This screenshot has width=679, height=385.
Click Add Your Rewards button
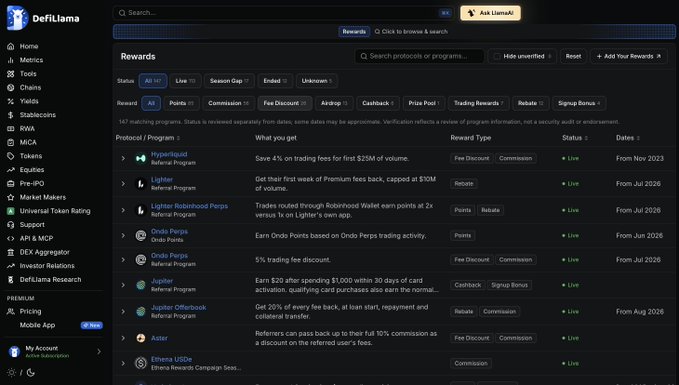[x=629, y=56]
